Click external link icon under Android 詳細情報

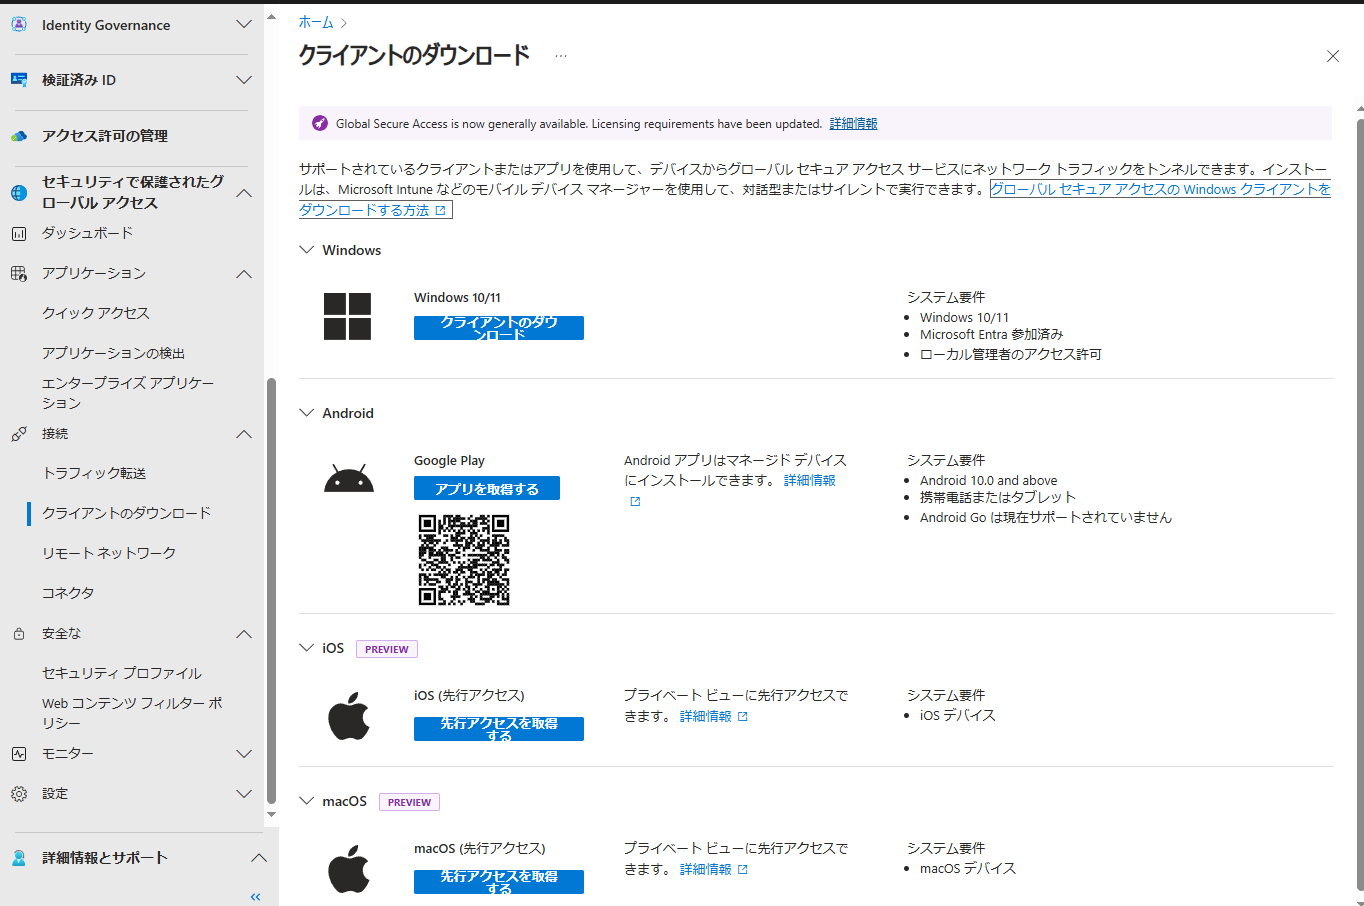[635, 502]
